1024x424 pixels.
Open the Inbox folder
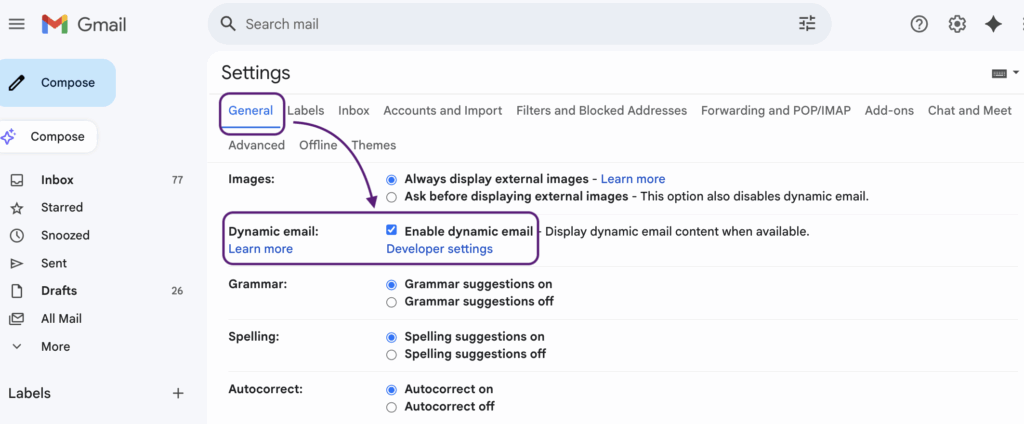pyautogui.click(x=57, y=180)
